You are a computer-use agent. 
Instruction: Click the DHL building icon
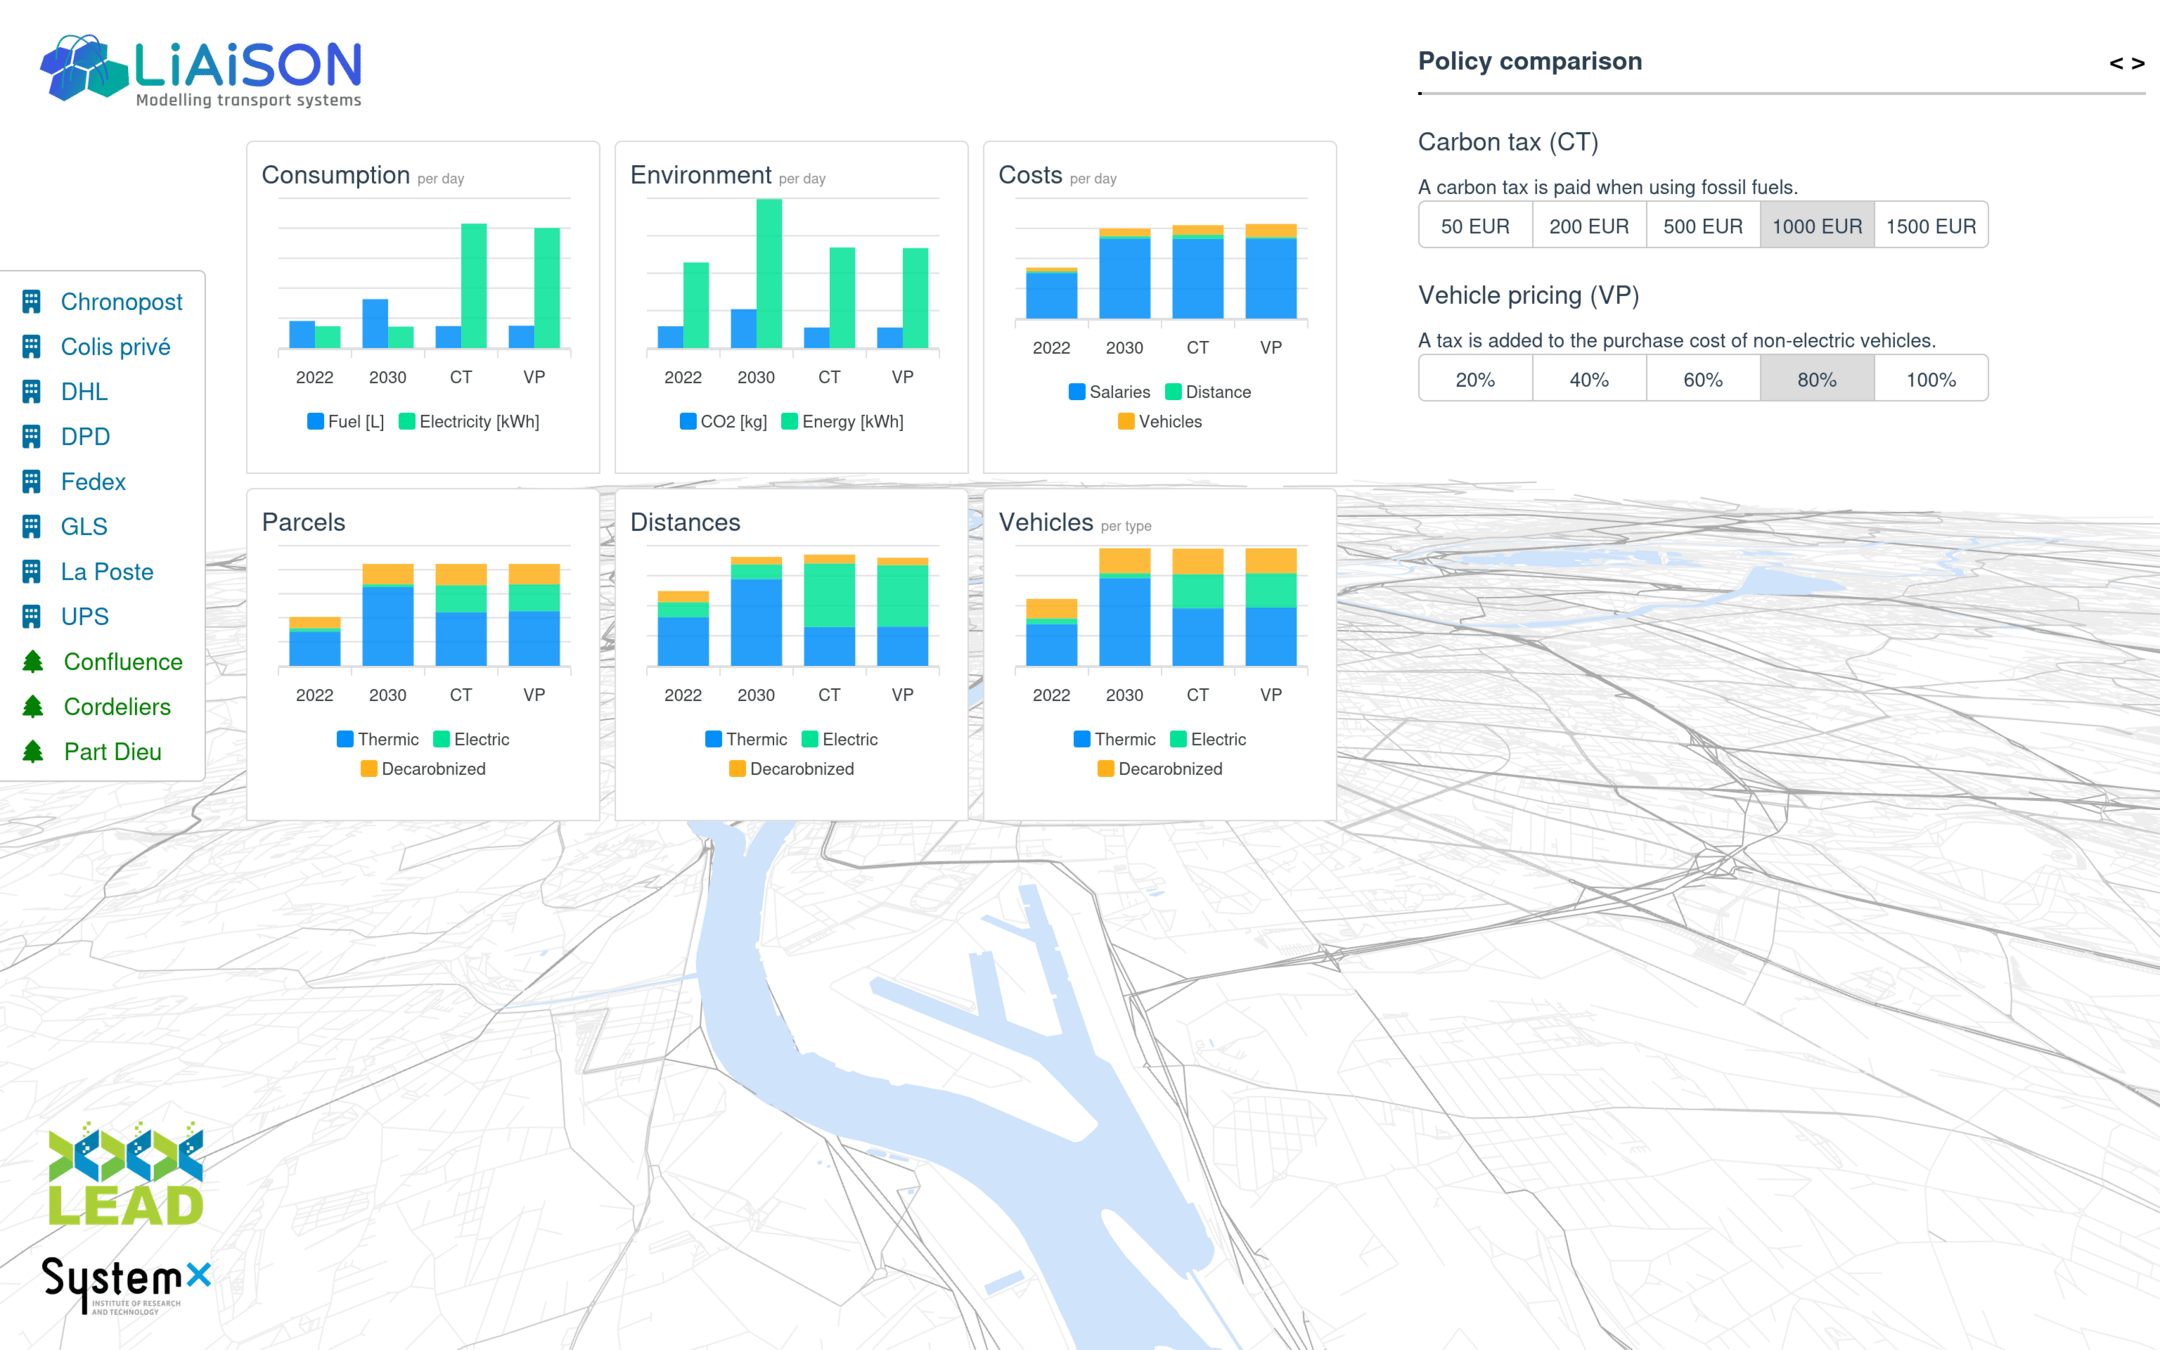tap(32, 392)
